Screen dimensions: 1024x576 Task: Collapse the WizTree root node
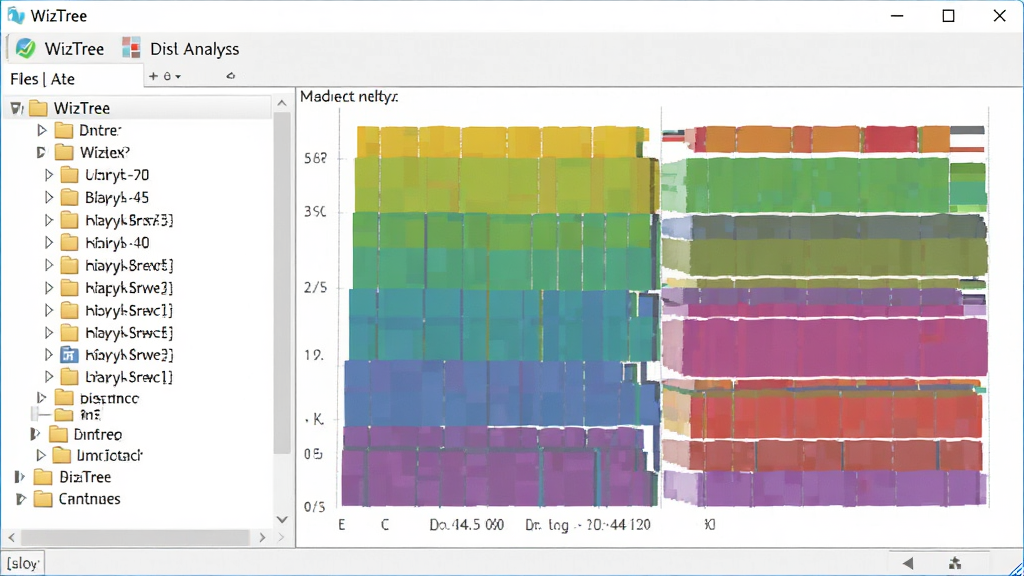coord(16,108)
